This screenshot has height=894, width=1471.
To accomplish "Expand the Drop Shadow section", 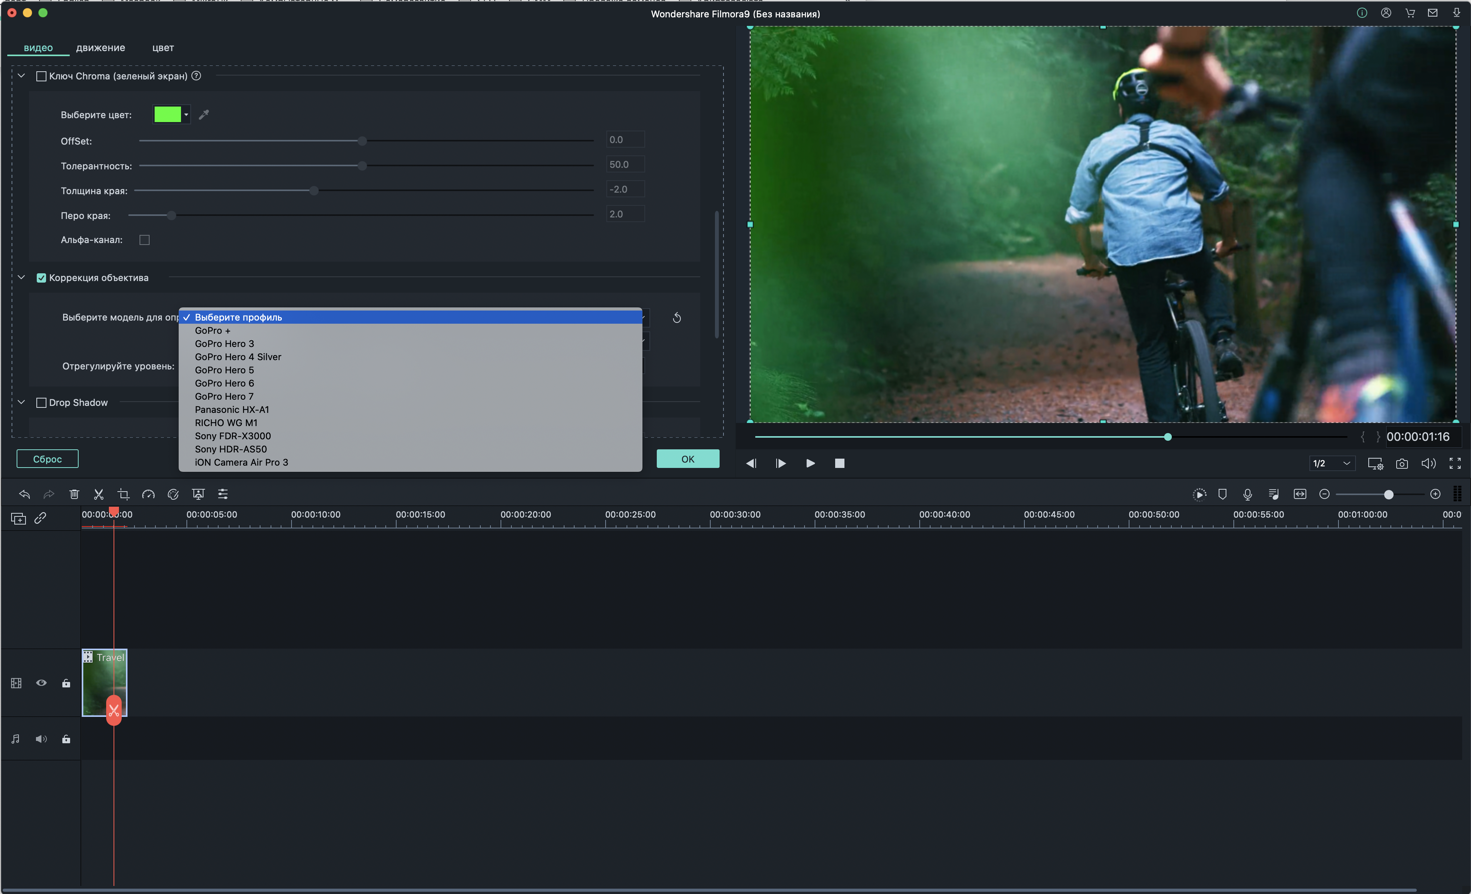I will coord(21,403).
